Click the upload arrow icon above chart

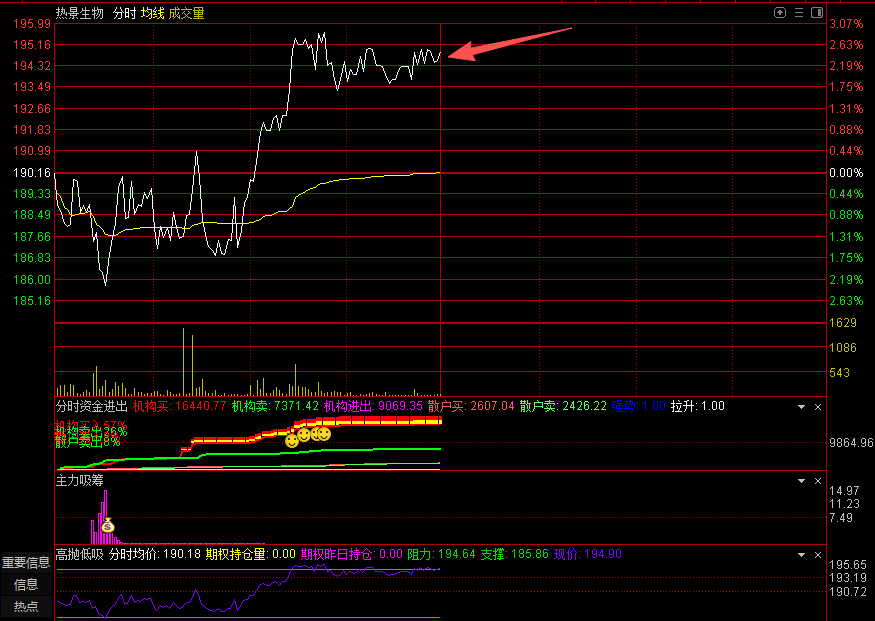point(781,13)
